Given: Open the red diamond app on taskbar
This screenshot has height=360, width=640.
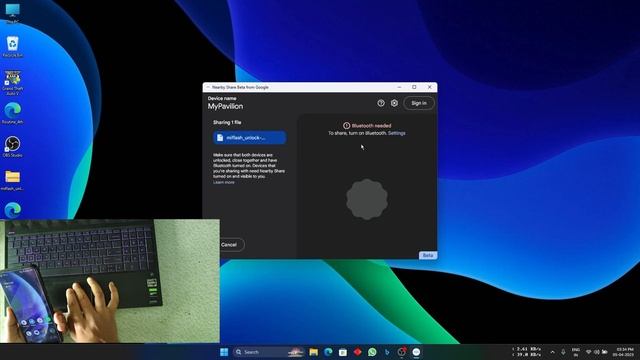Looking at the screenshot, I should [358, 352].
